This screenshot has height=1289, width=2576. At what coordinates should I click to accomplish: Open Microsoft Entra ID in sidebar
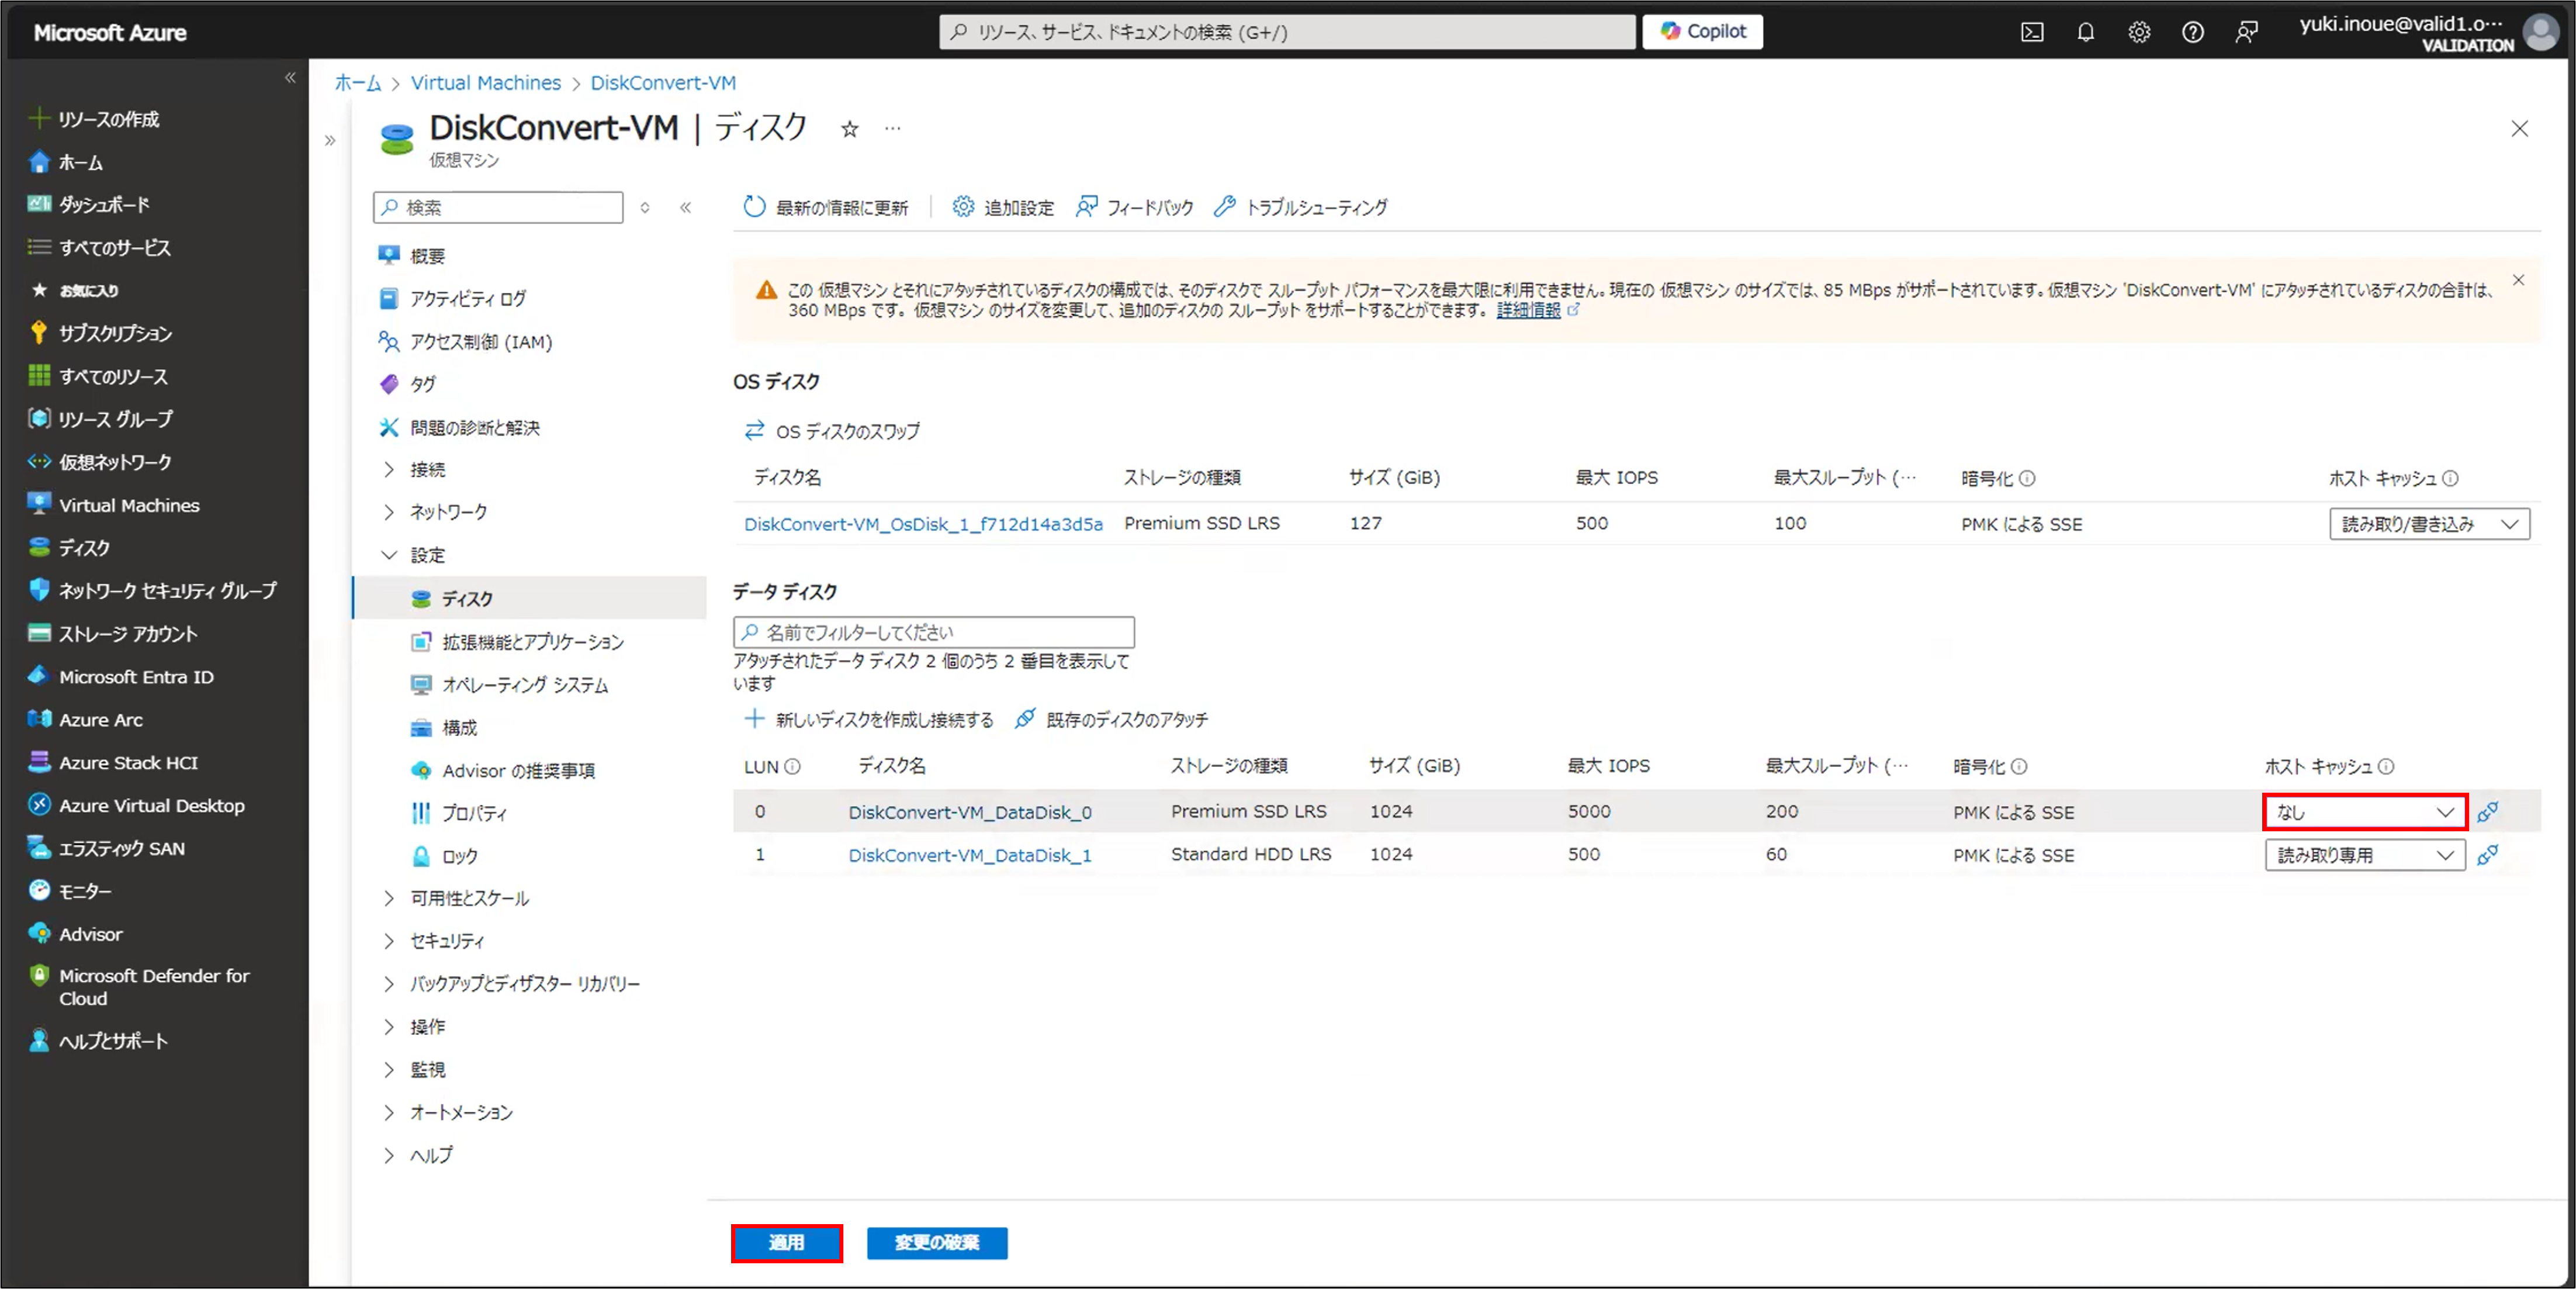coord(121,677)
